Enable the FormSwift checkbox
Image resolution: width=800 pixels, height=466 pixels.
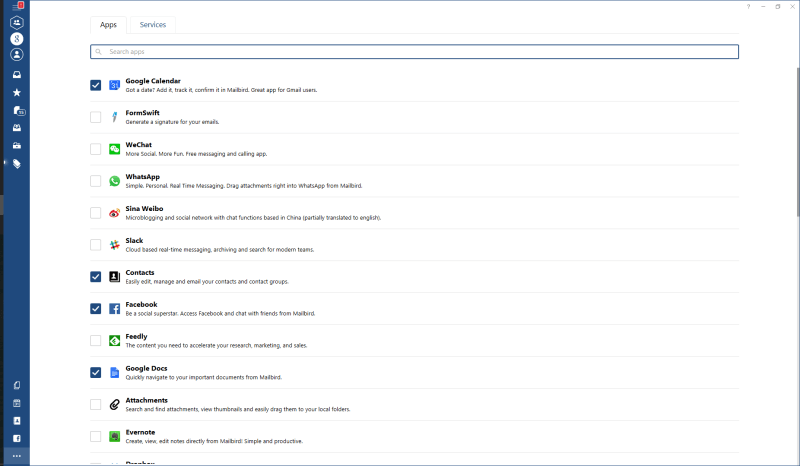pyautogui.click(x=95, y=117)
